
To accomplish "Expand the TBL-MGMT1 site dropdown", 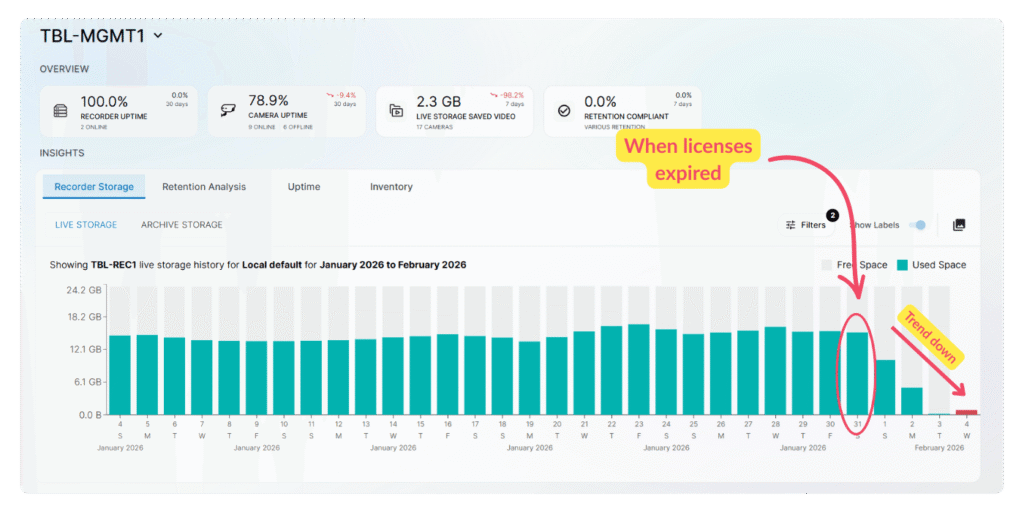I will point(158,36).
